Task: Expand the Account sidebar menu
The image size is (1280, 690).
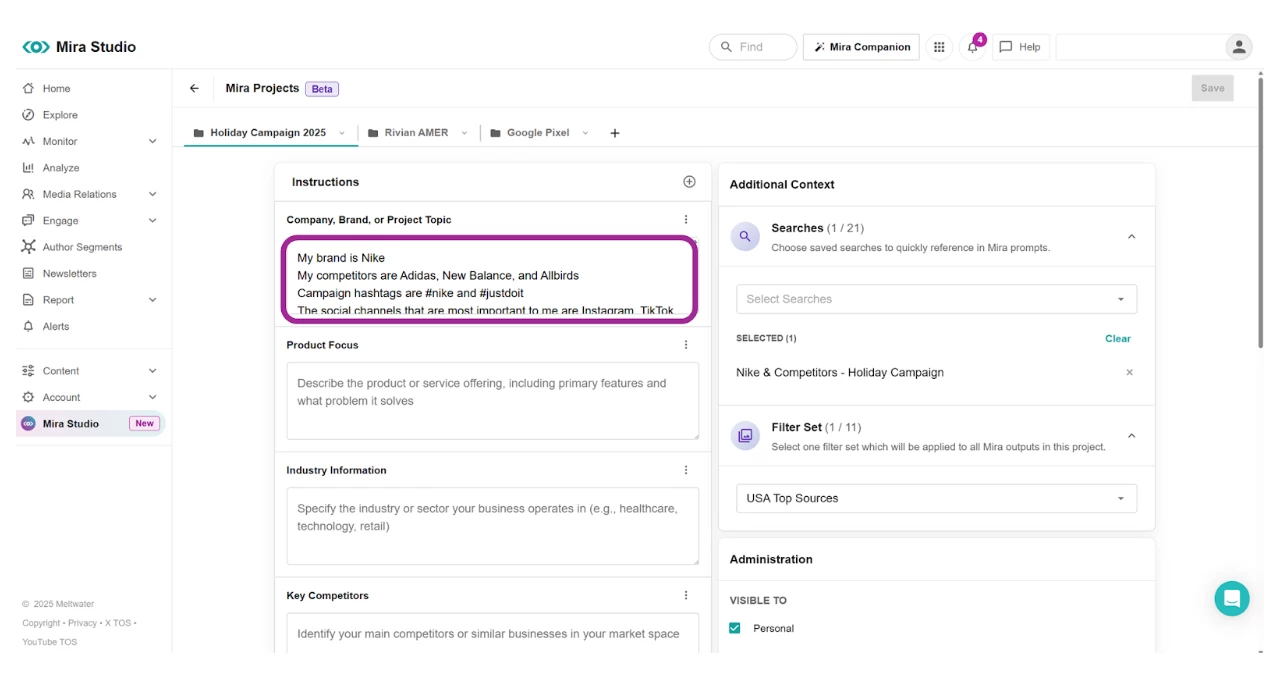Action: pyautogui.click(x=152, y=397)
